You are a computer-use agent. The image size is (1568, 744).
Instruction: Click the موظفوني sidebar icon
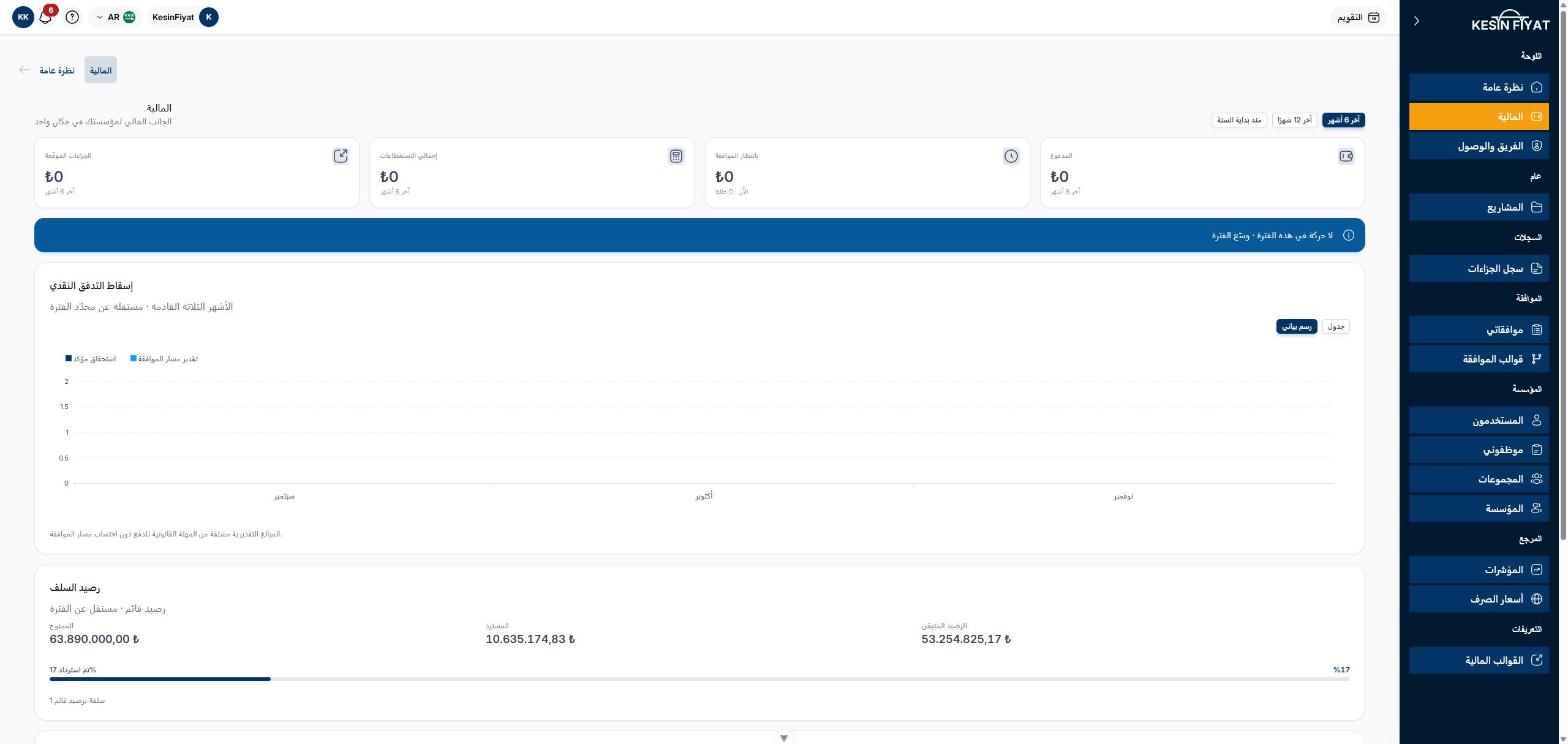[1537, 449]
